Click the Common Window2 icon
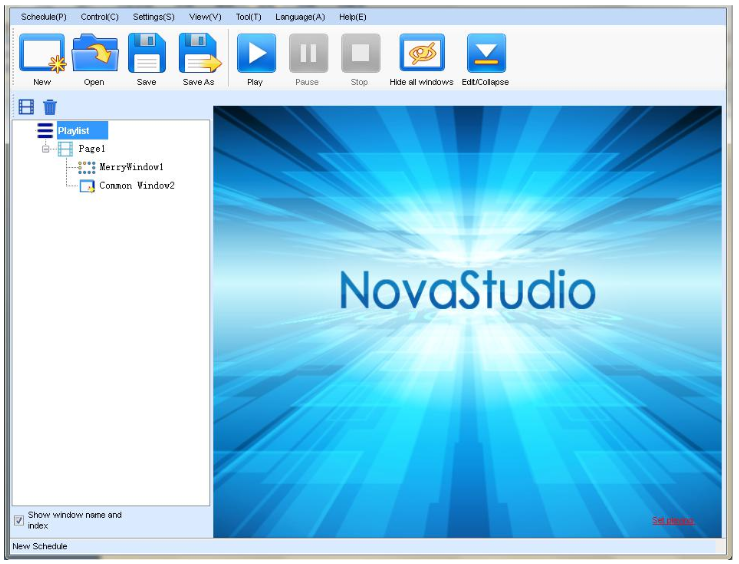The image size is (739, 564). pos(87,186)
